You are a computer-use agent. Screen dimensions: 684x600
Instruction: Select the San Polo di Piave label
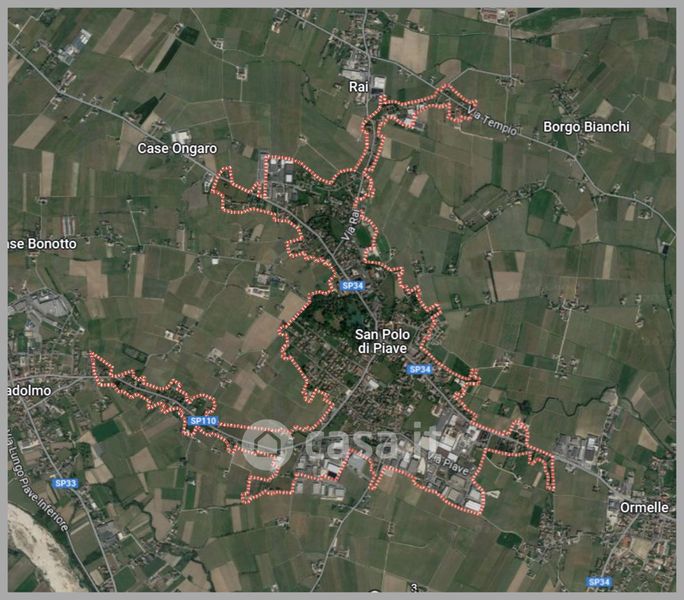(382, 341)
